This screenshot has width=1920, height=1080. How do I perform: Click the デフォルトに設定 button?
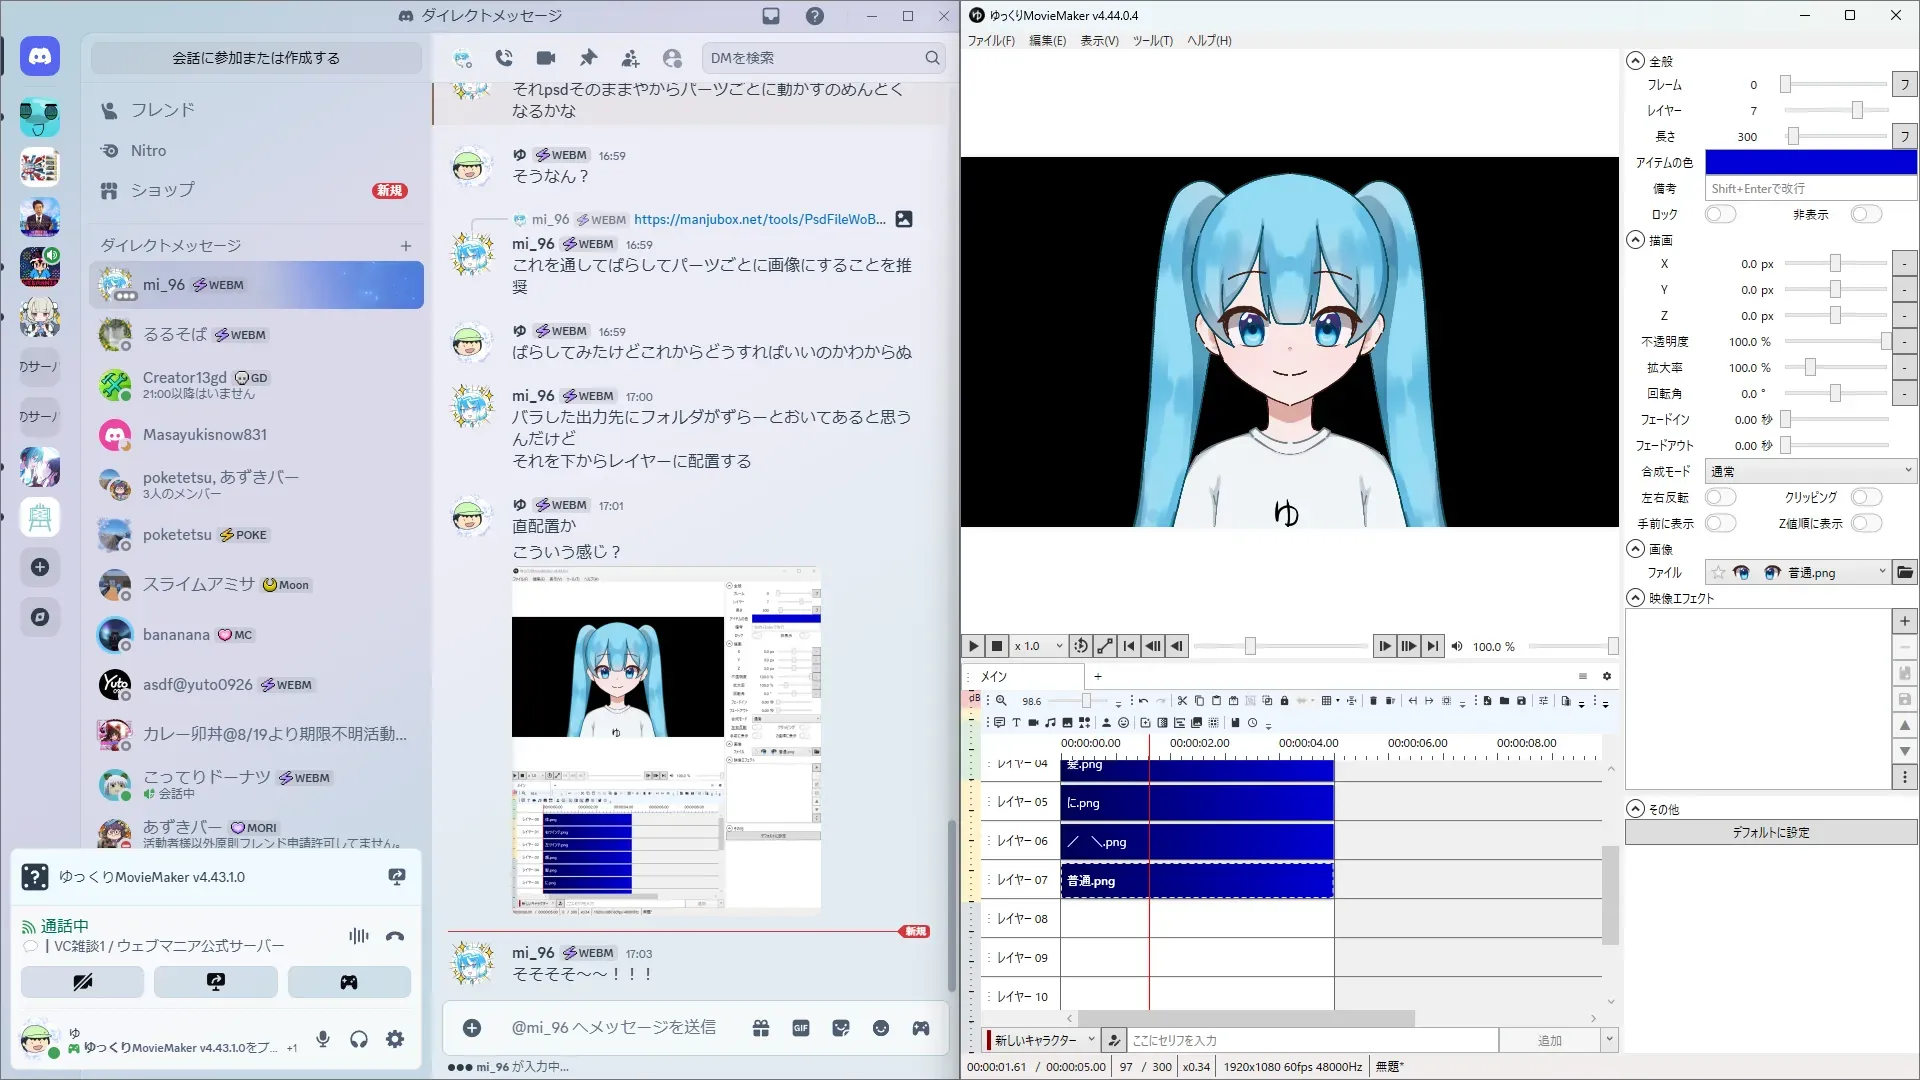1770,832
